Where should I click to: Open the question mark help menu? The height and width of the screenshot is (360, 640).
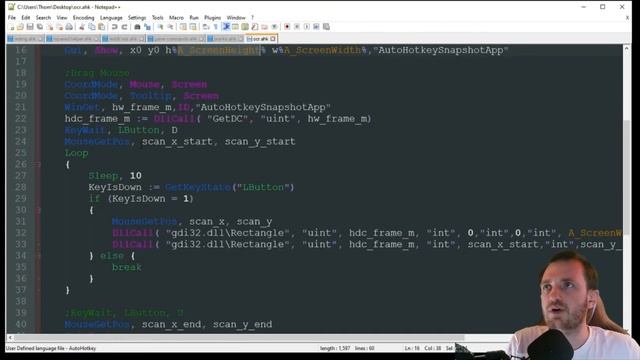click(x=252, y=18)
